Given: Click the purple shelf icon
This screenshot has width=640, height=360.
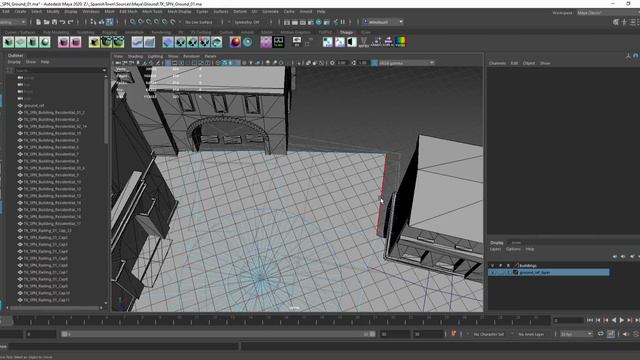Looking at the screenshot, I should coord(266,42).
